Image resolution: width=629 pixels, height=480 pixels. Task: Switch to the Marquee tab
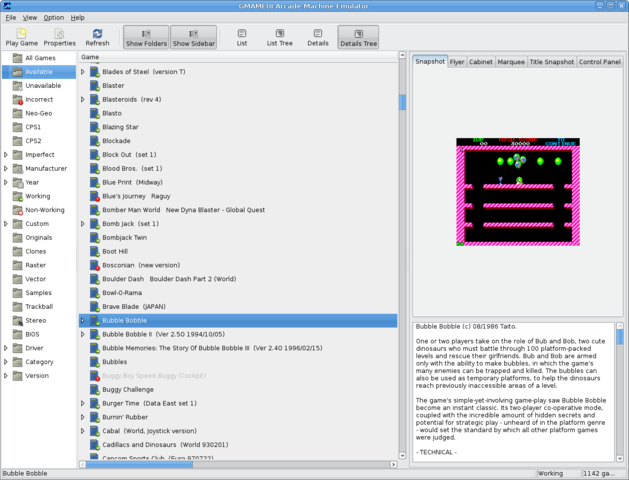point(510,62)
